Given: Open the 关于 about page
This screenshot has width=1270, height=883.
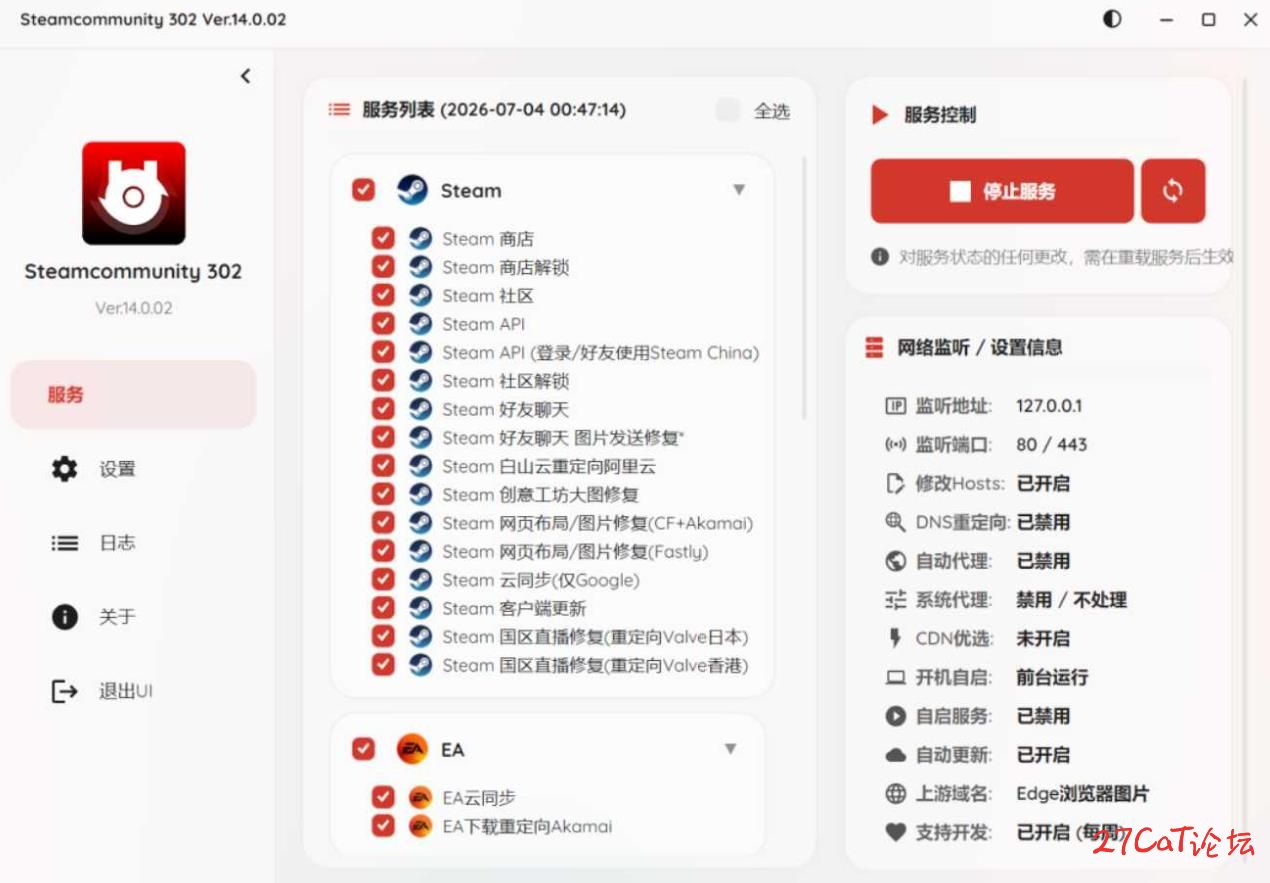Looking at the screenshot, I should 133,617.
